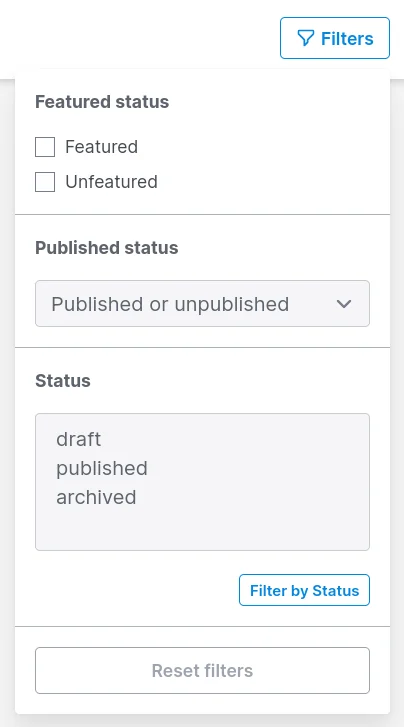Click the 'Published or unpublished' selected value
404x727 pixels.
tap(170, 304)
